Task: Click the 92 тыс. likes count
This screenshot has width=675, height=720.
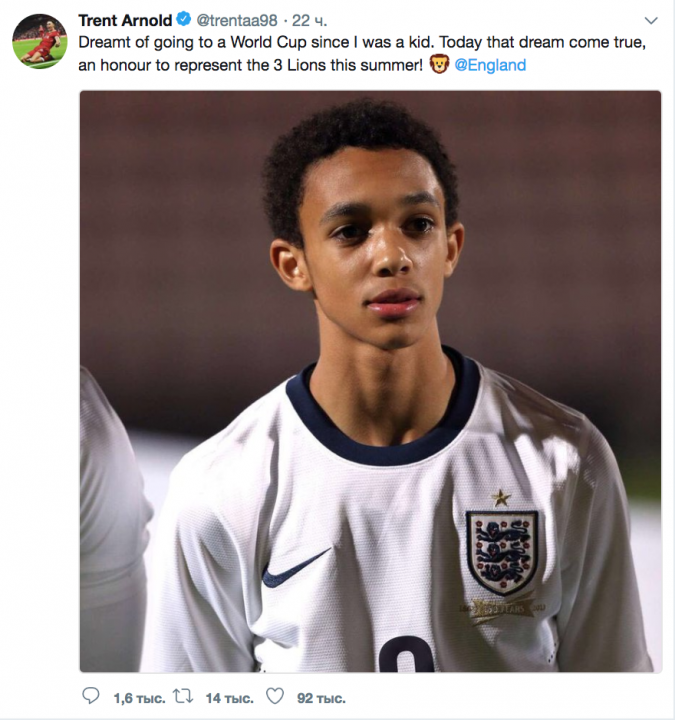Action: pyautogui.click(x=321, y=697)
